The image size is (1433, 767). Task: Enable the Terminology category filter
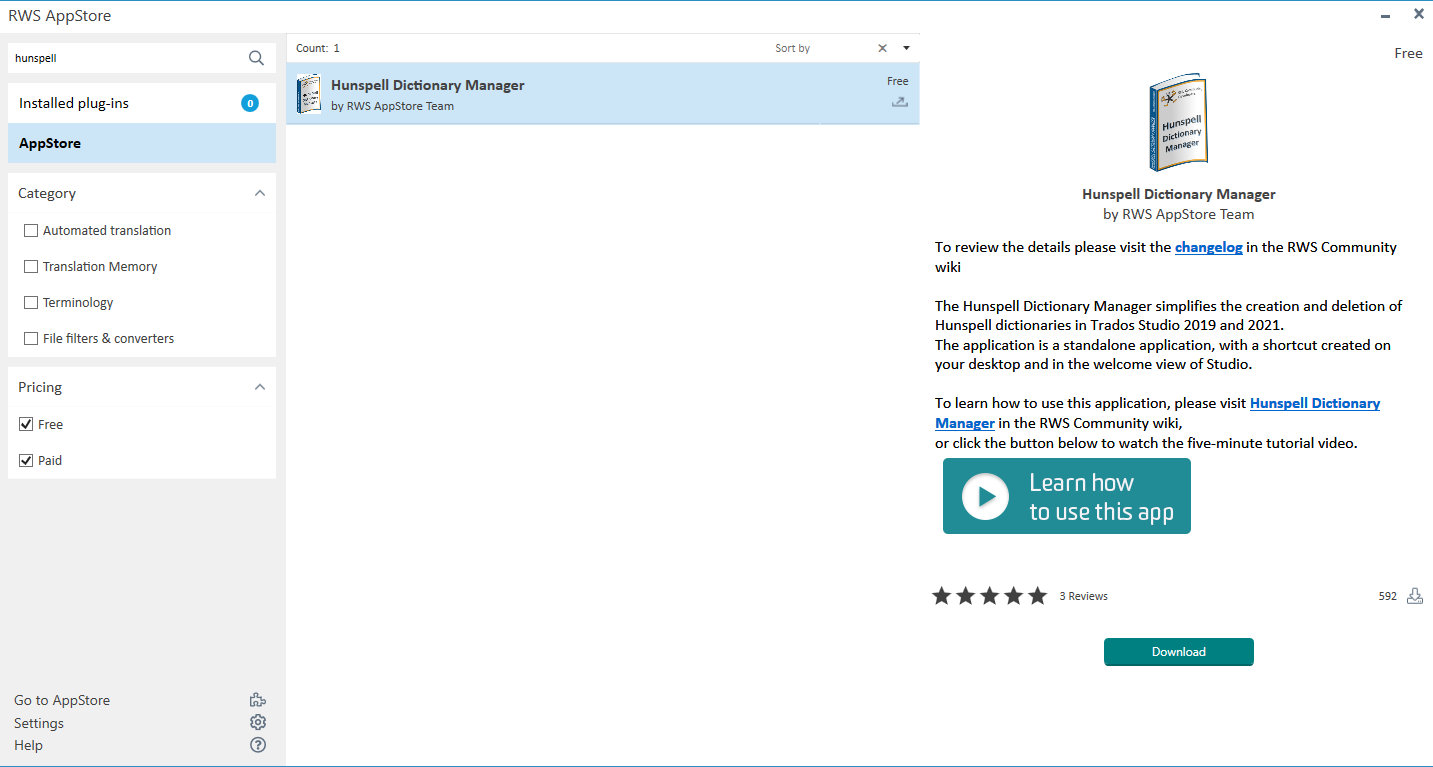click(x=31, y=302)
